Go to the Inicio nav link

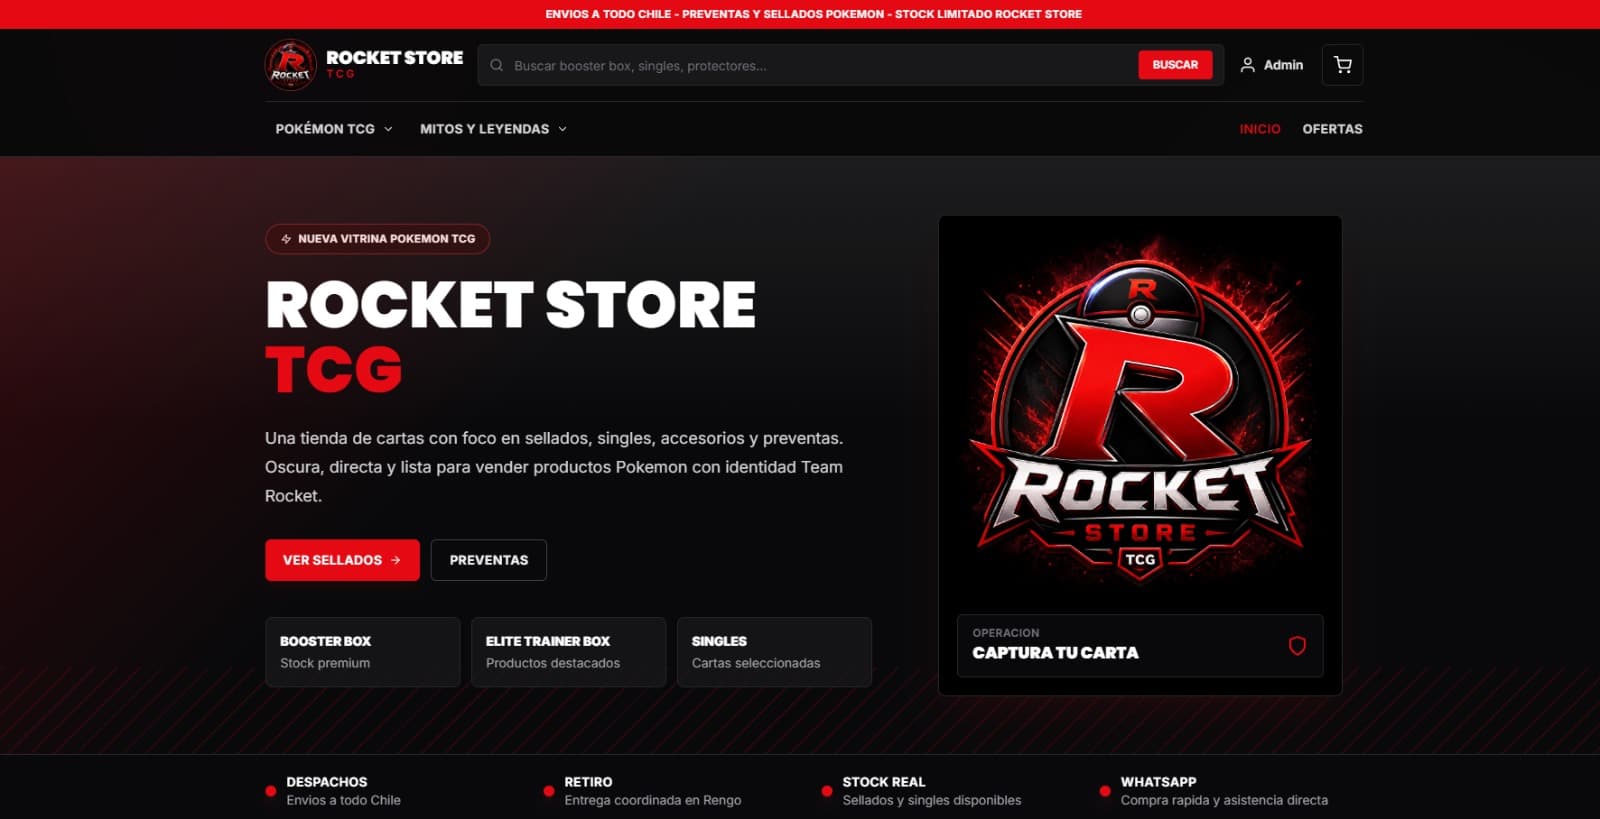(1260, 129)
